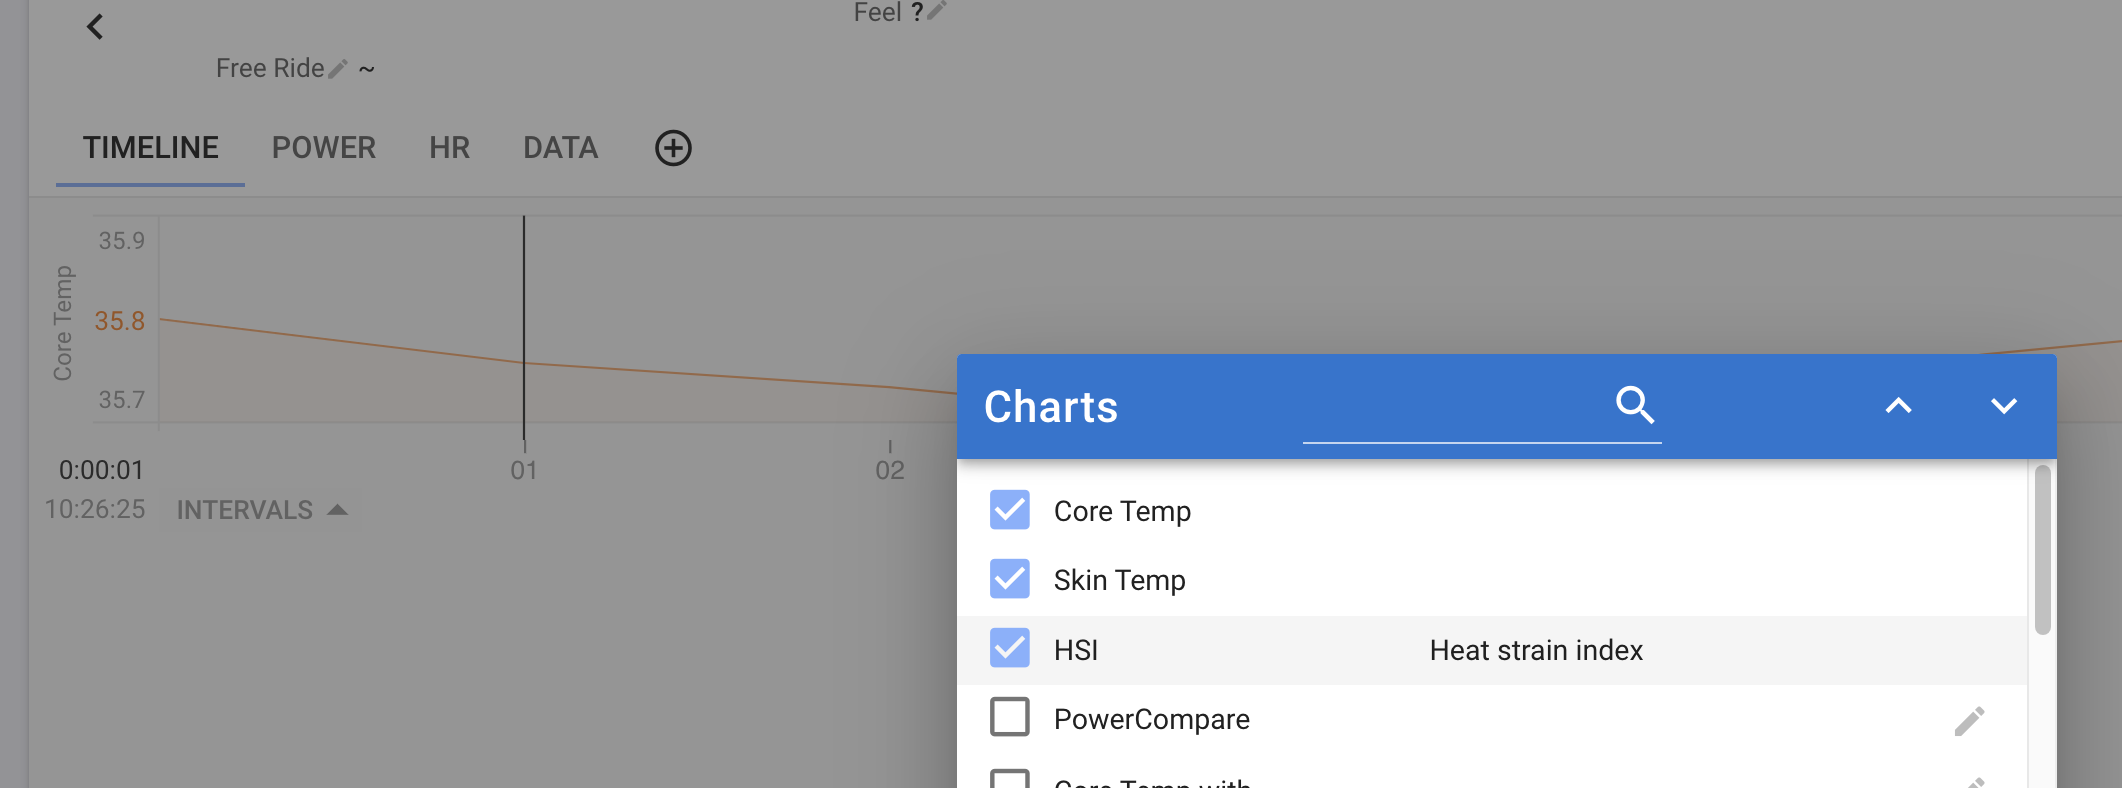Edit the Feel rating pencil icon
The width and height of the screenshot is (2122, 788).
(936, 11)
